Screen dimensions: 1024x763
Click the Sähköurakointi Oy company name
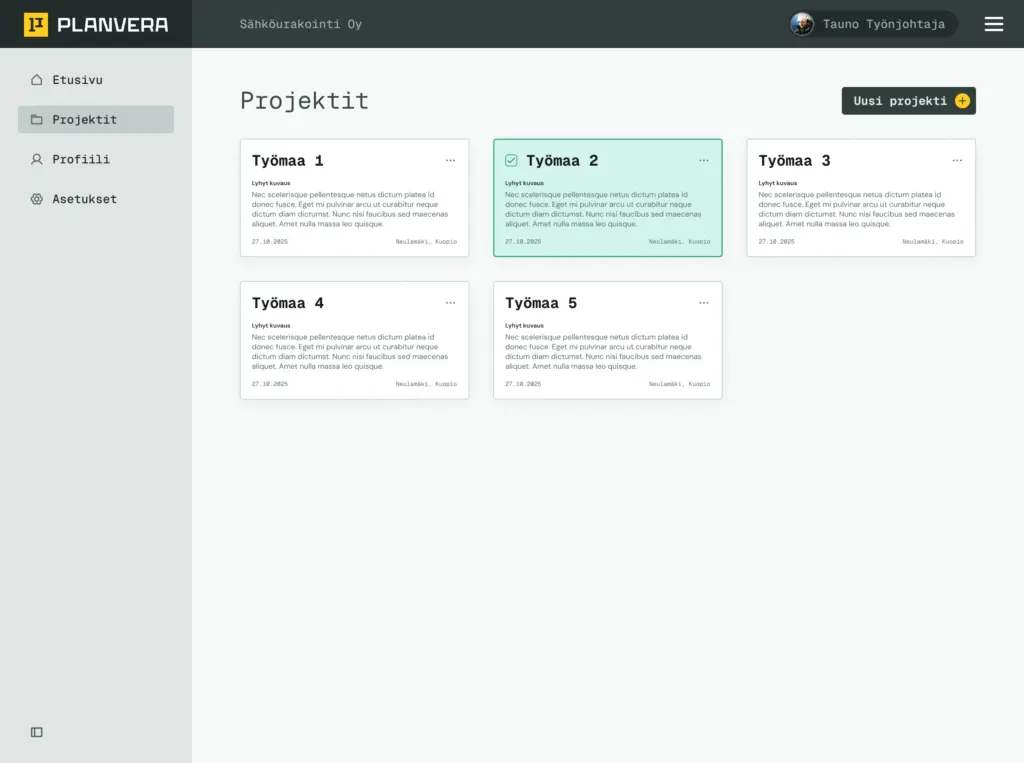click(300, 24)
